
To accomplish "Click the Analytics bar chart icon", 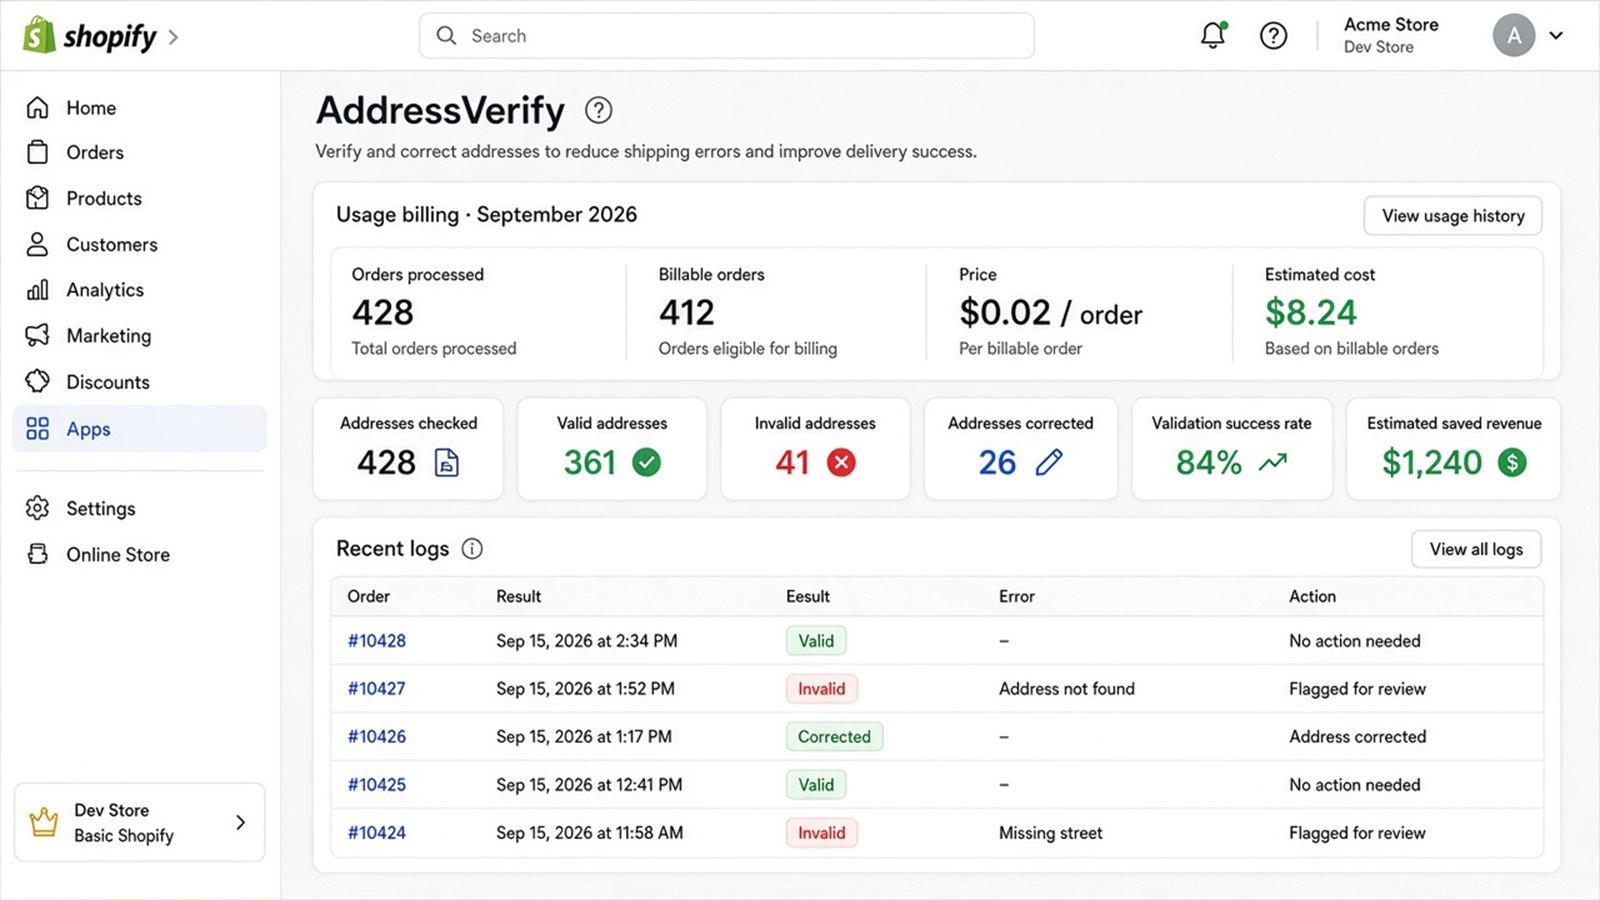I will 38,290.
